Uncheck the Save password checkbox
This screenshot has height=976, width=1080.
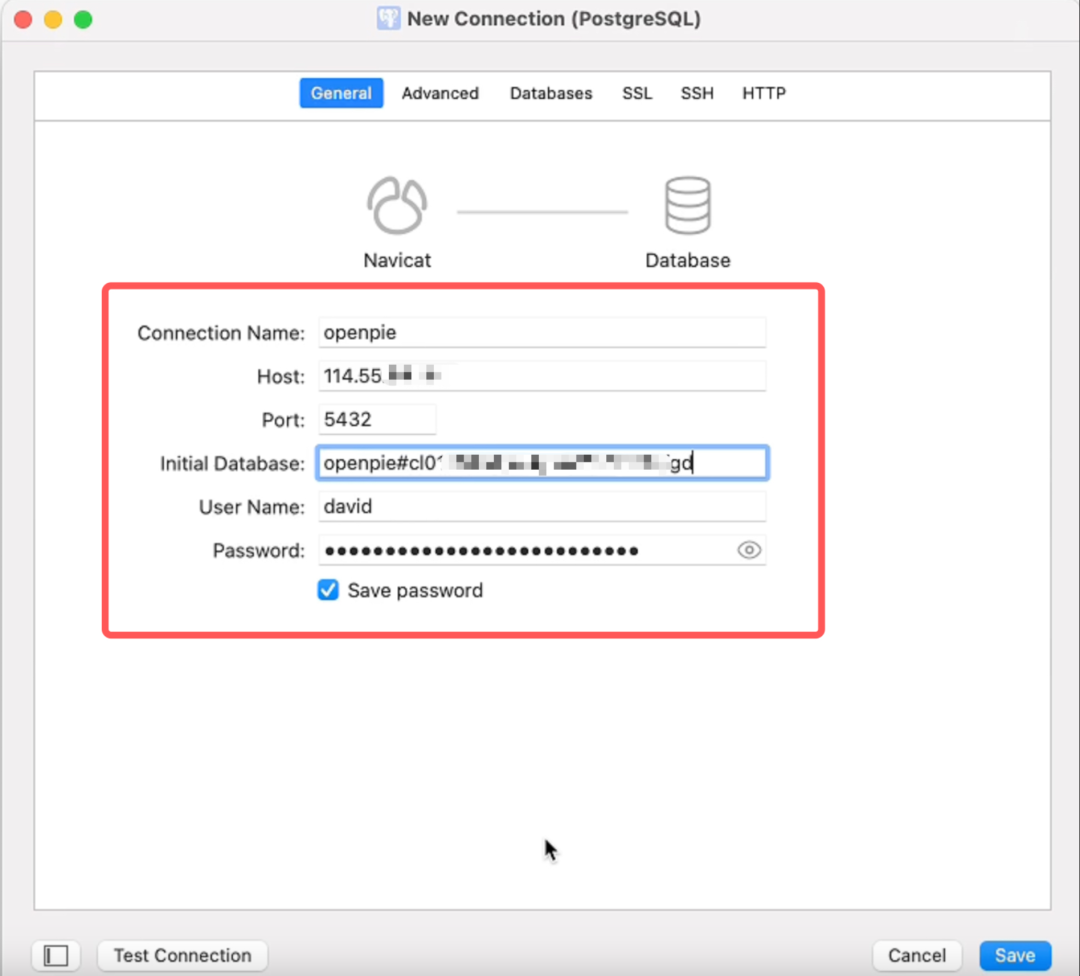(x=328, y=590)
